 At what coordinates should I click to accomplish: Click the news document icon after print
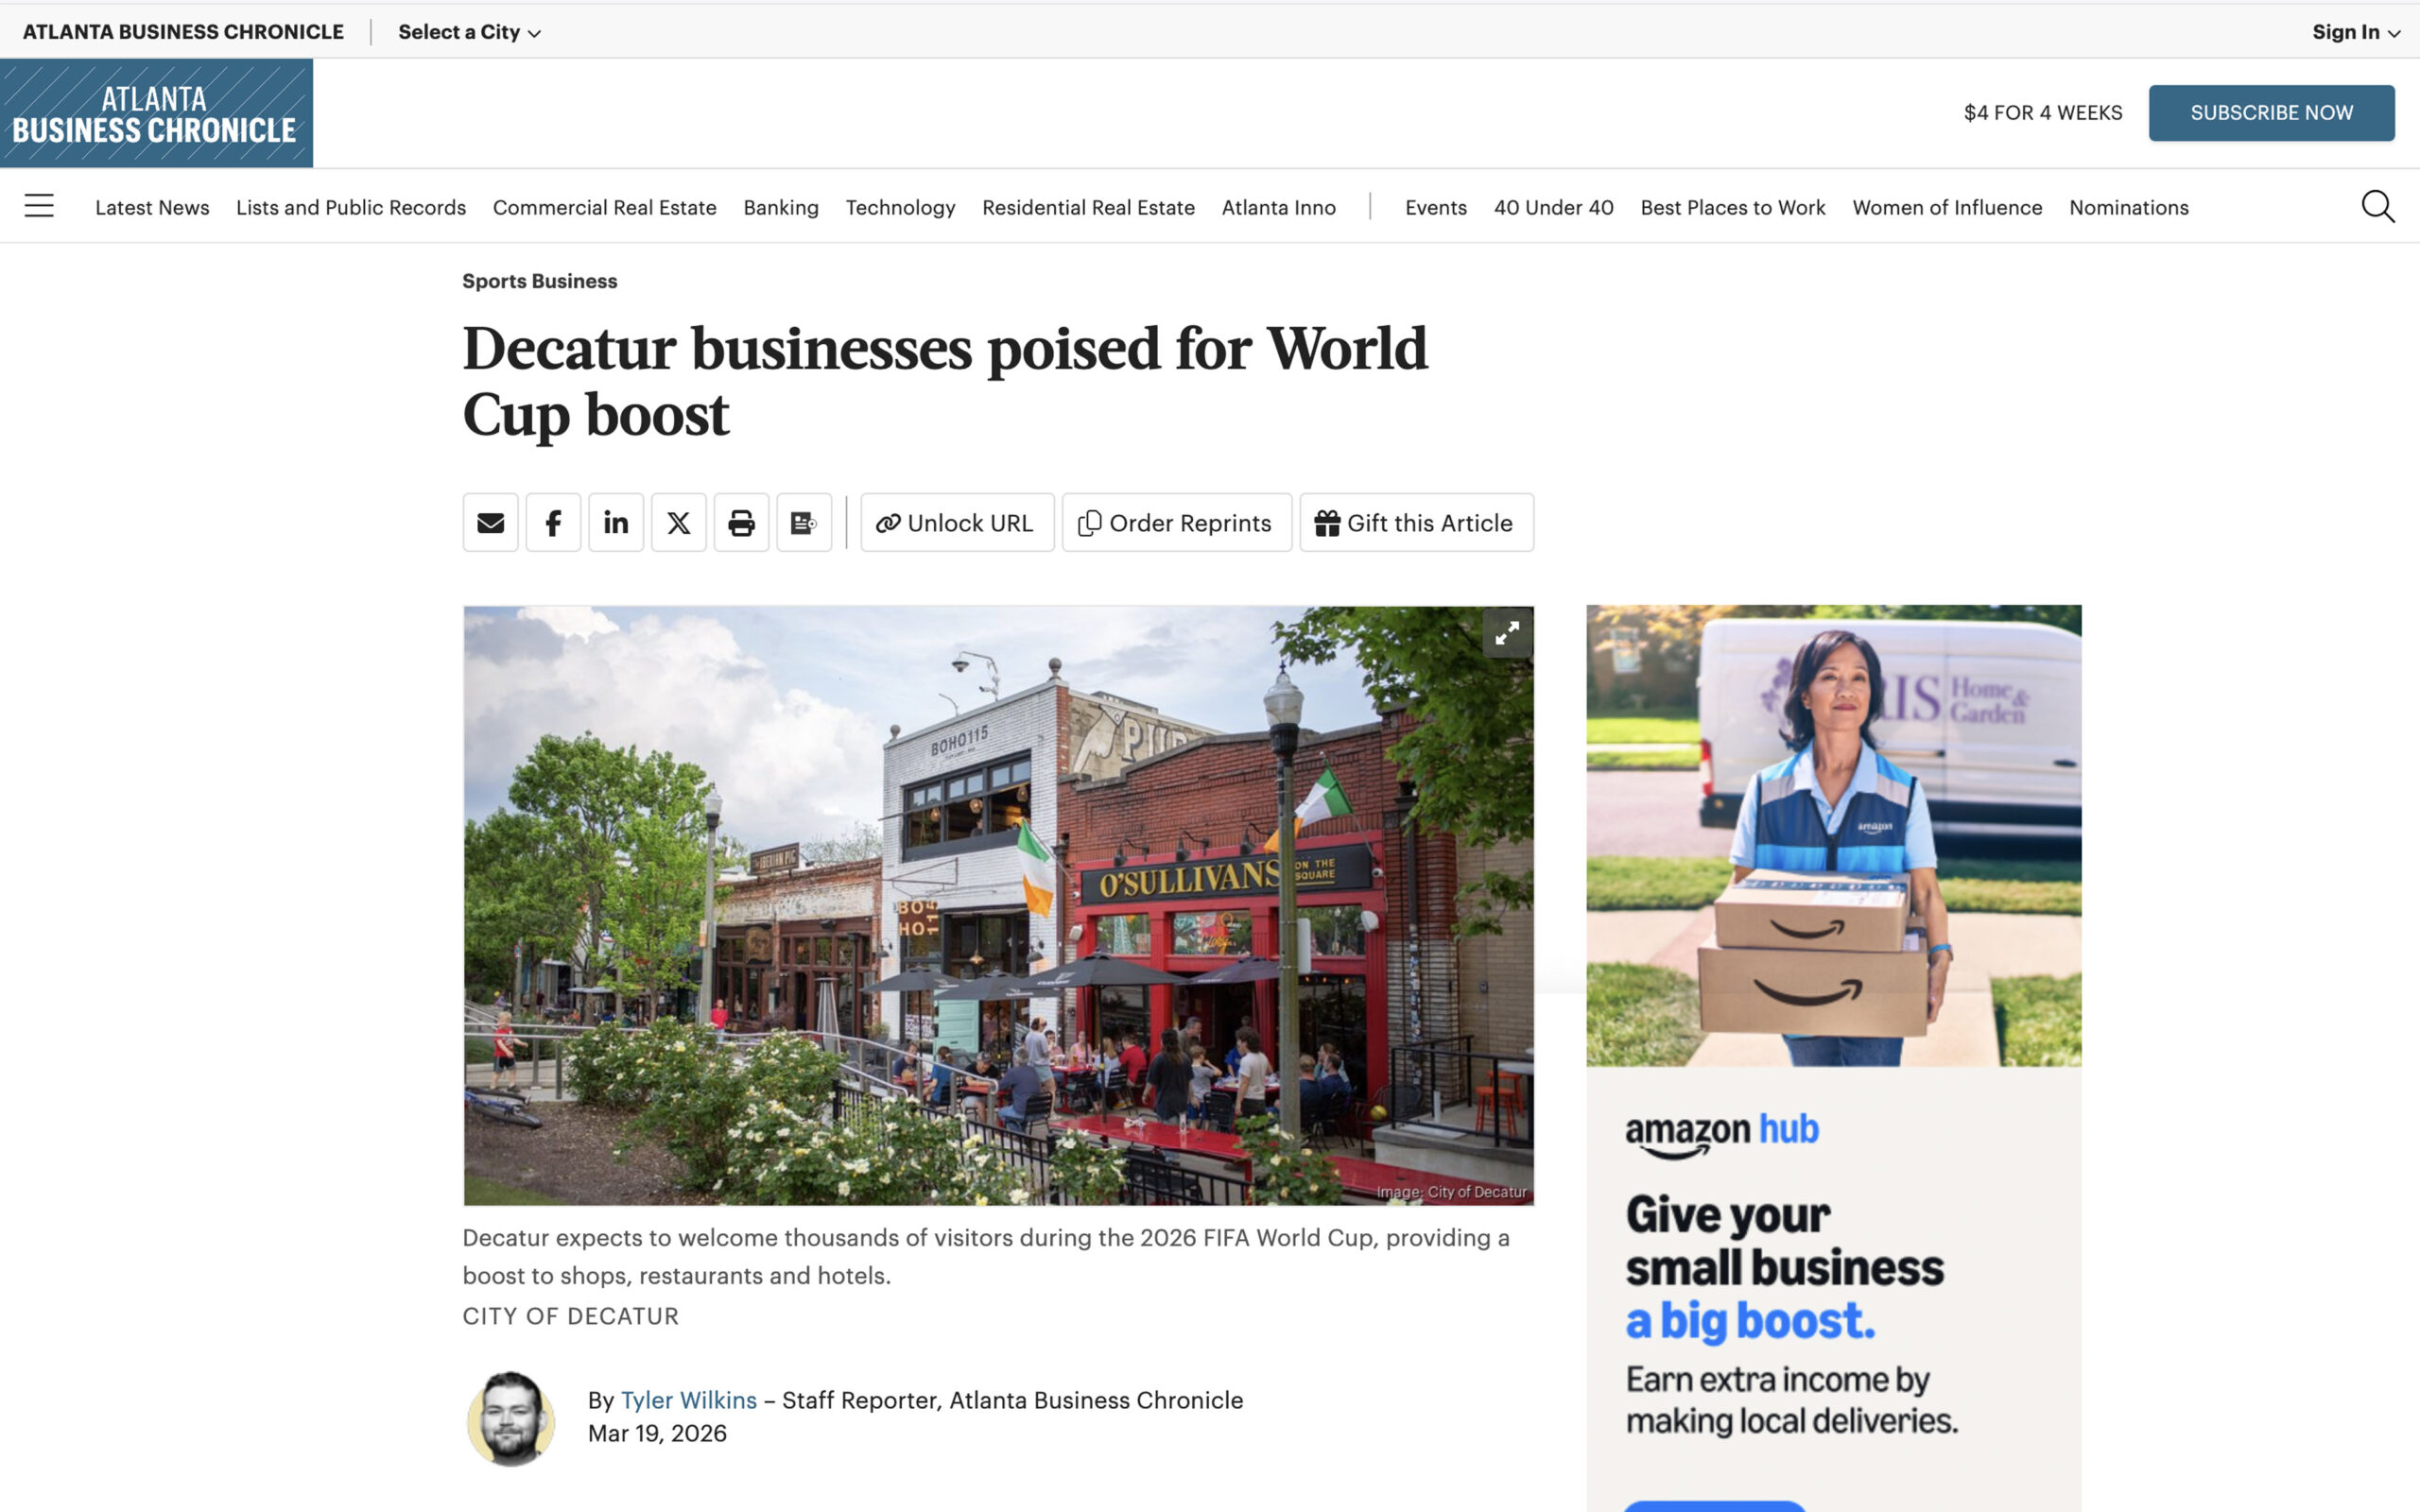804,522
